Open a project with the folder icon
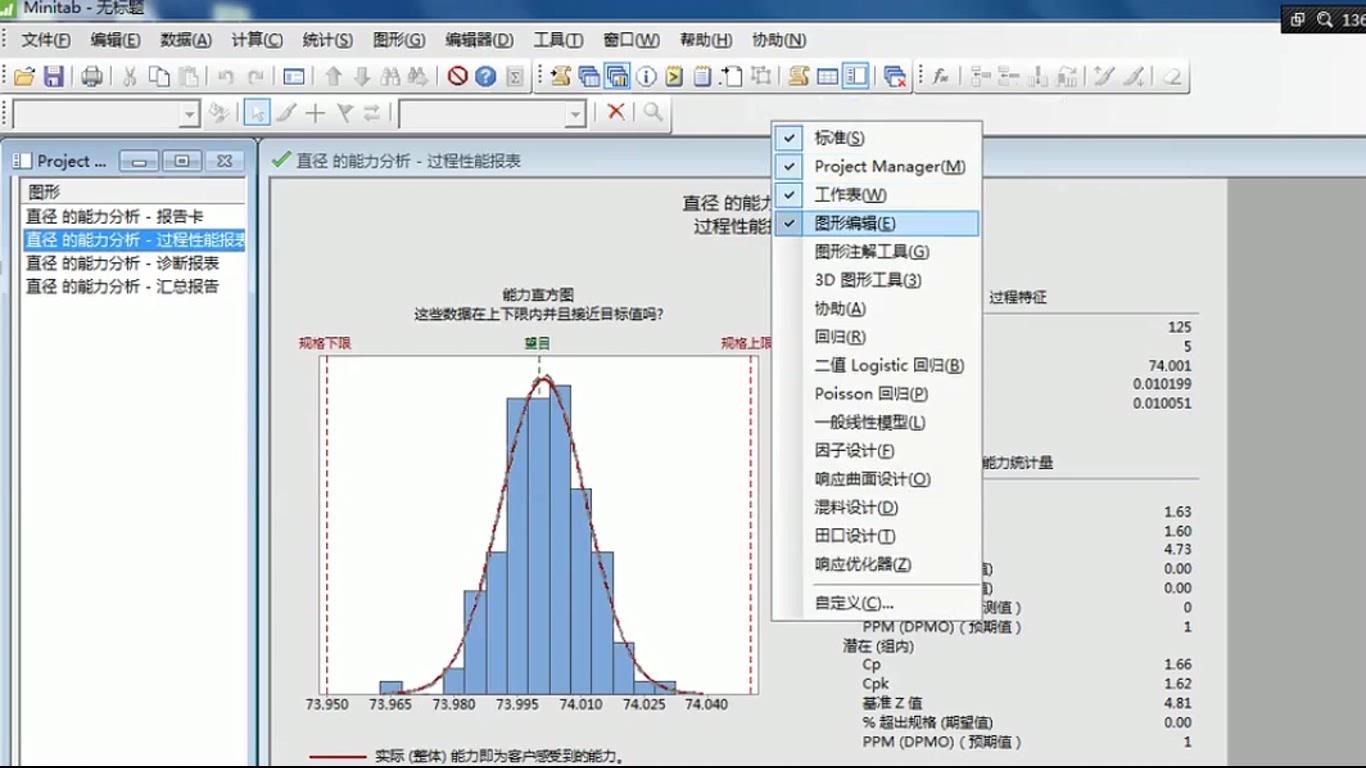 24,76
